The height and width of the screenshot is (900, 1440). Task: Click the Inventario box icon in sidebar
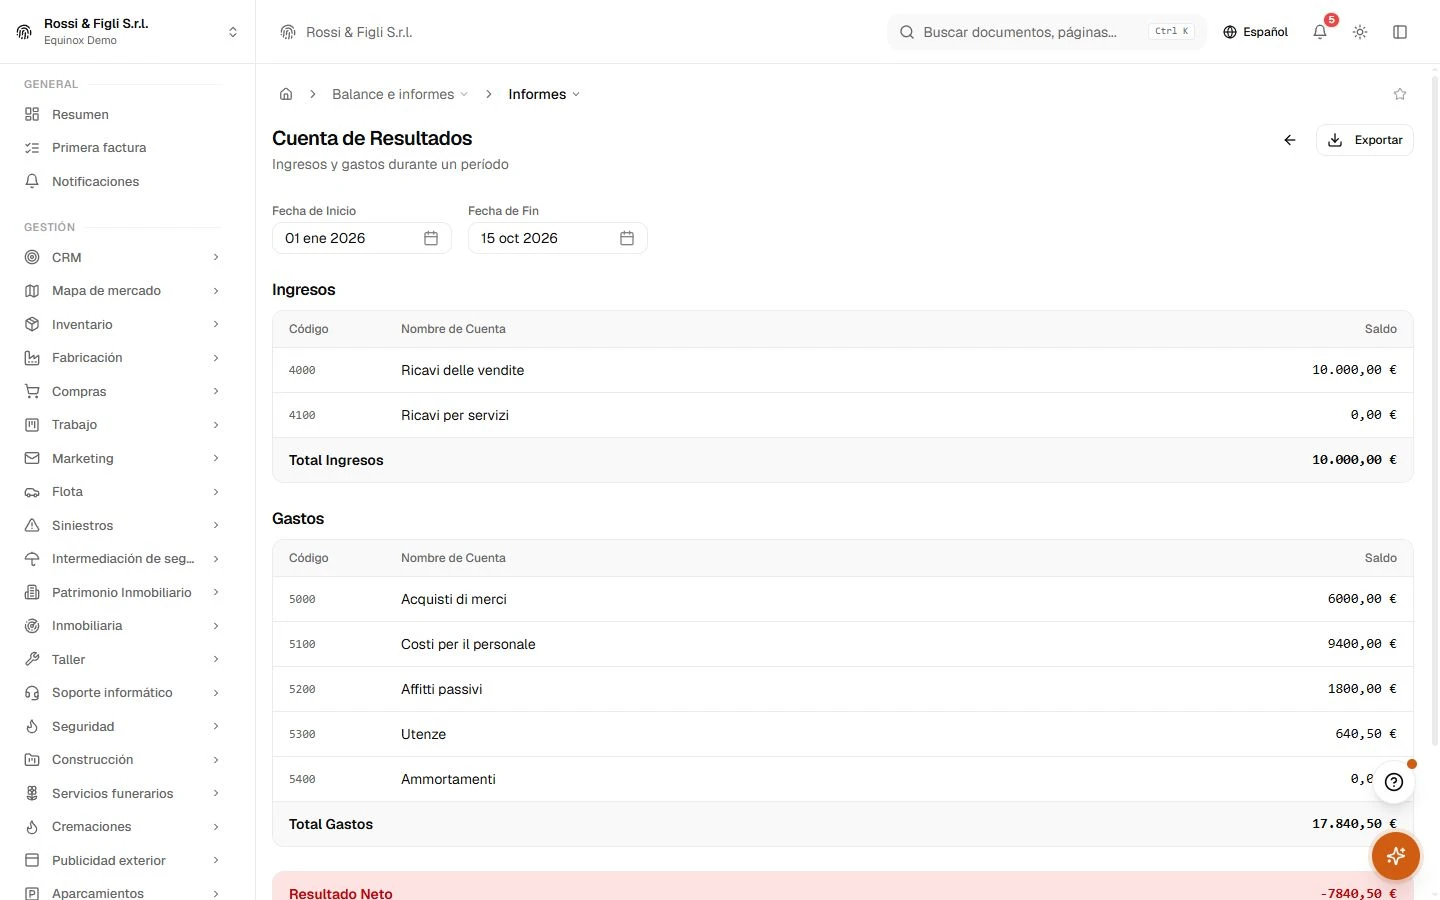[32, 325]
